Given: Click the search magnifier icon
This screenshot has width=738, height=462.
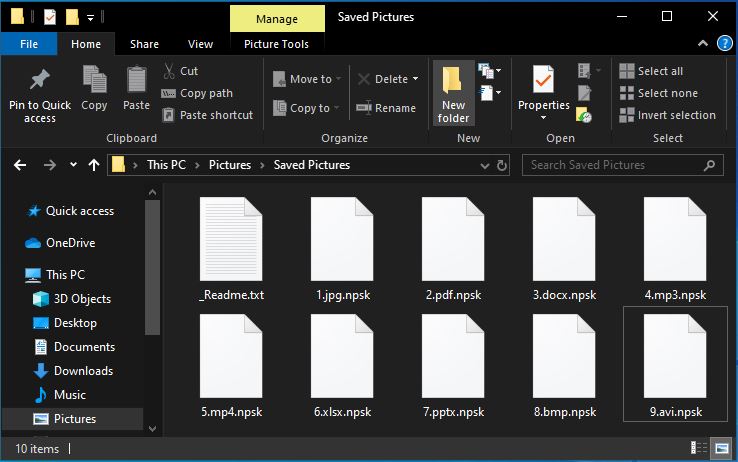Looking at the screenshot, I should pos(709,165).
